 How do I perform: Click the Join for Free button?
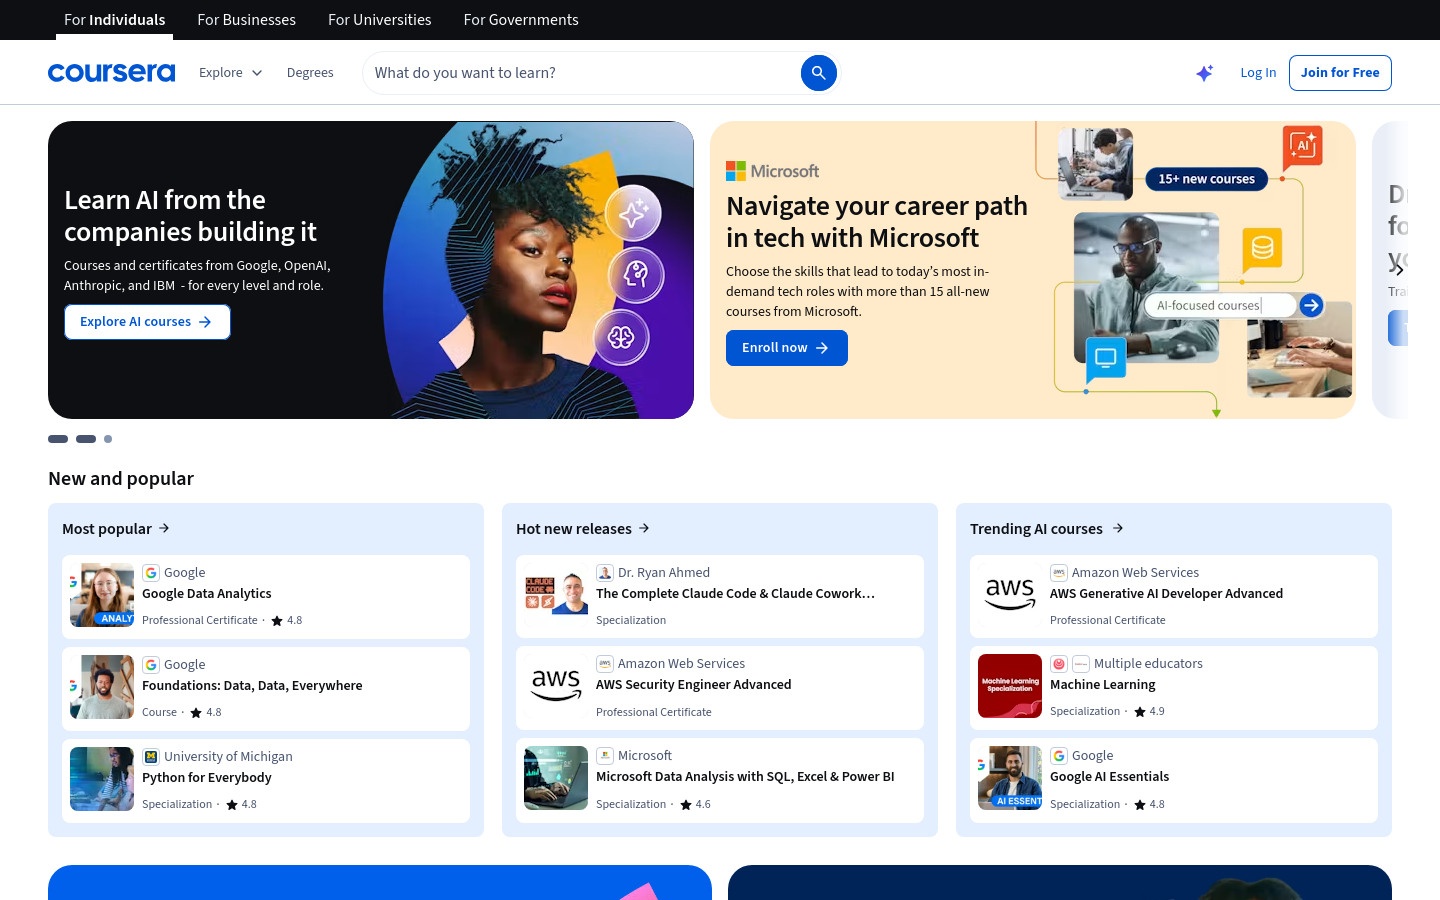1340,73
